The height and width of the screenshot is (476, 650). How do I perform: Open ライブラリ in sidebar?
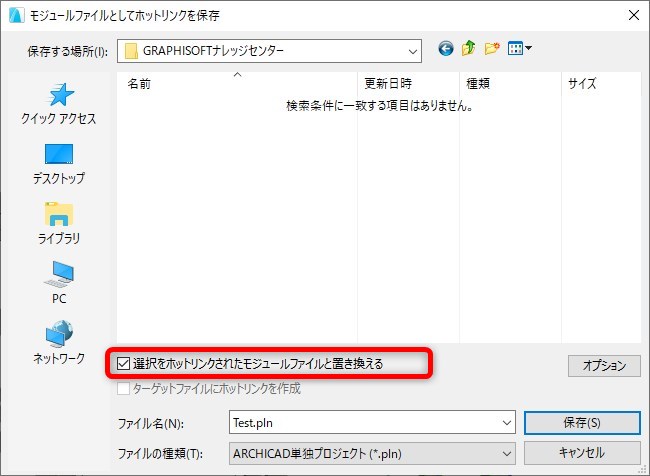59,223
